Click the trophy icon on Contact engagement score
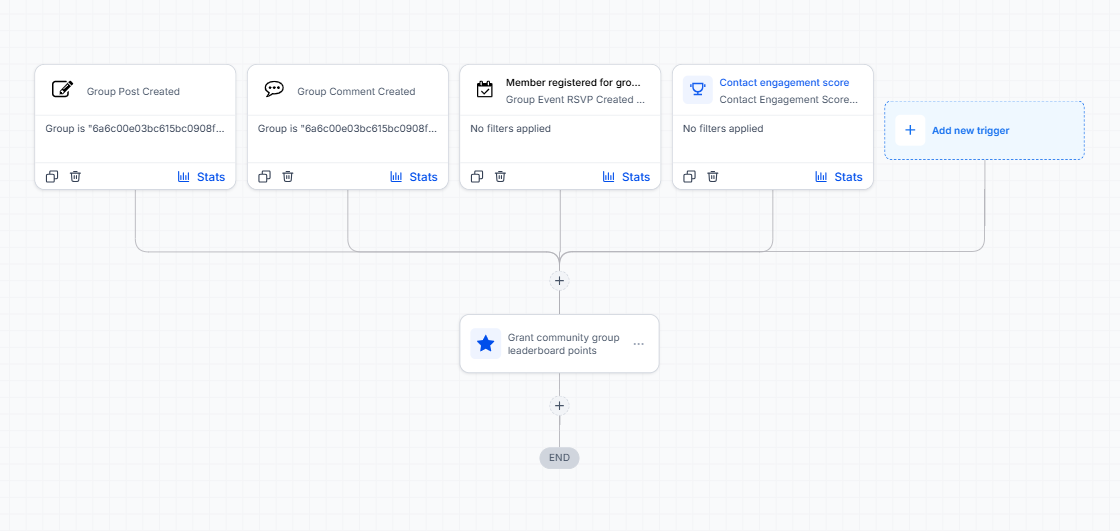 coord(697,89)
